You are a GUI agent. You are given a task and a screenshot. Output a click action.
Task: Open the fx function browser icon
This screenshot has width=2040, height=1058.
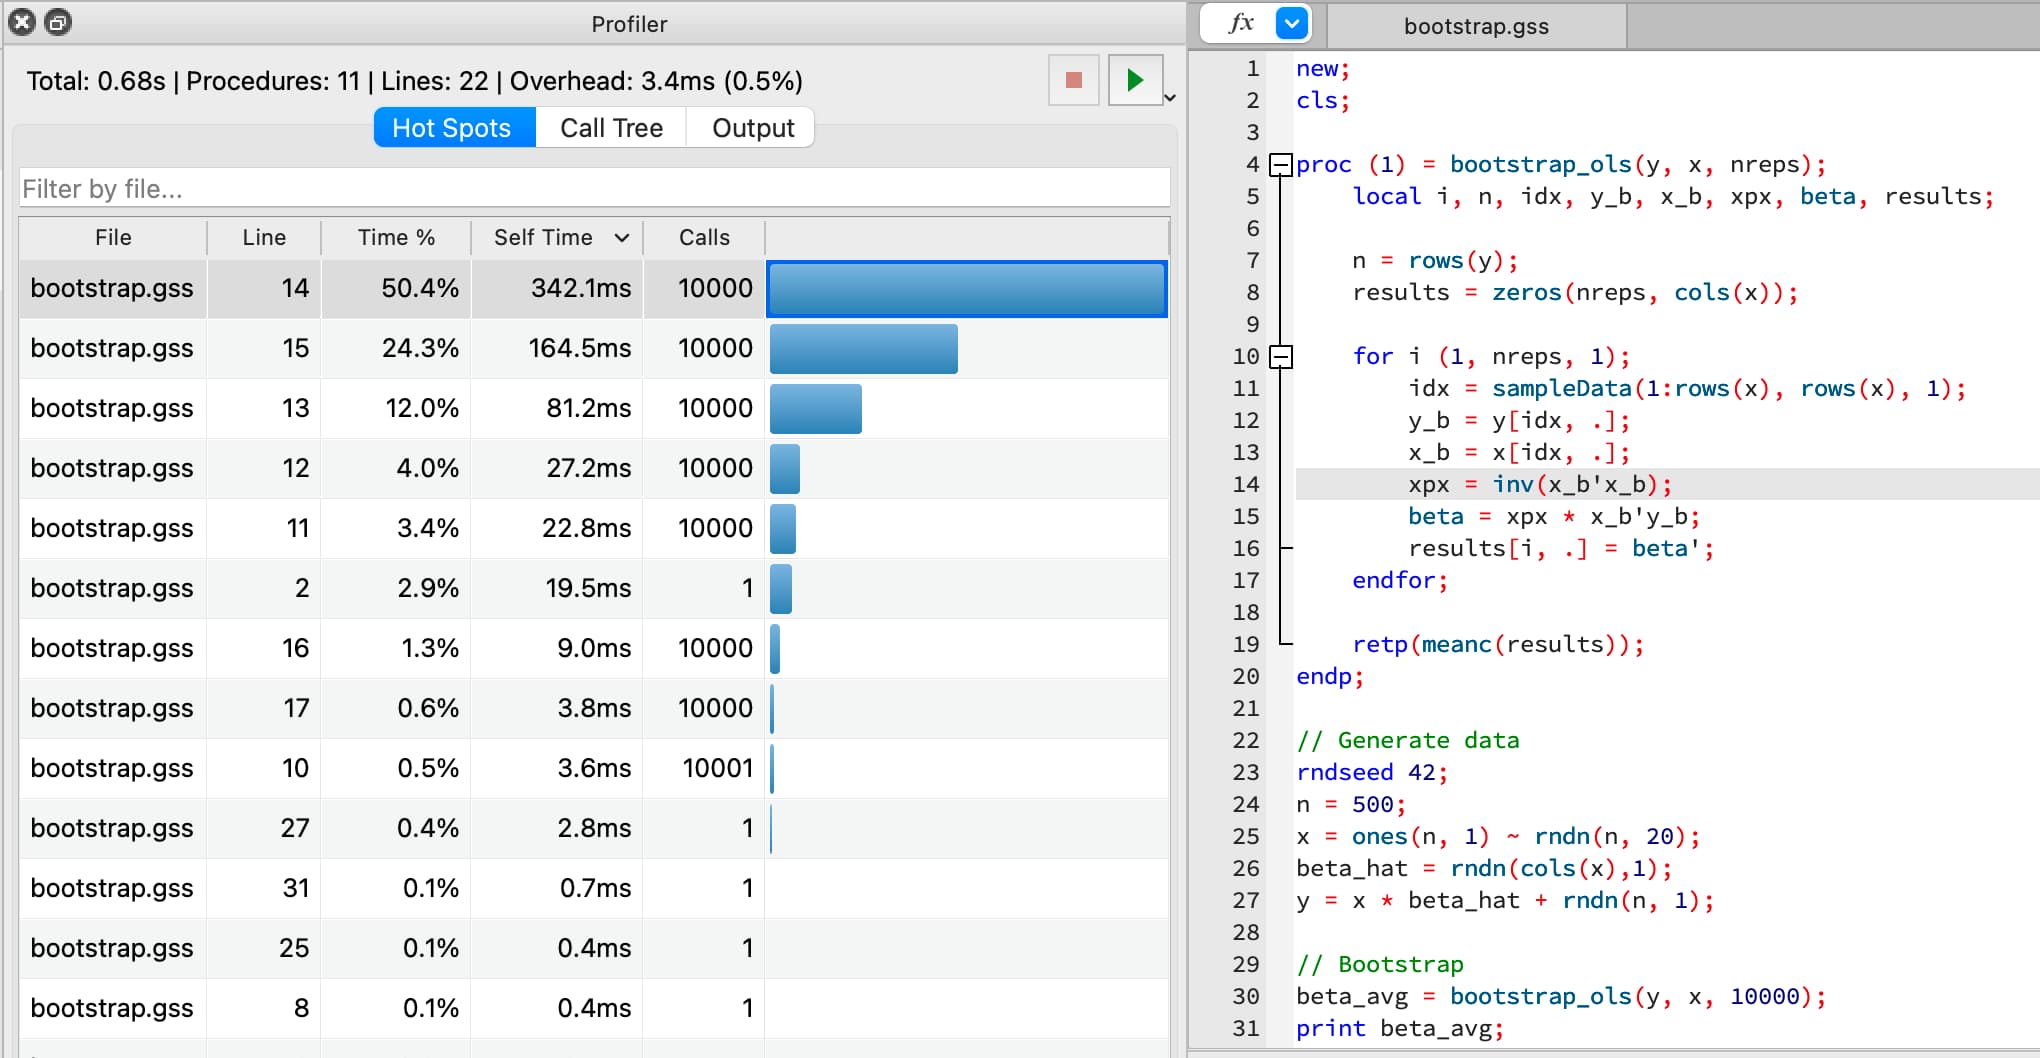pyautogui.click(x=1240, y=22)
